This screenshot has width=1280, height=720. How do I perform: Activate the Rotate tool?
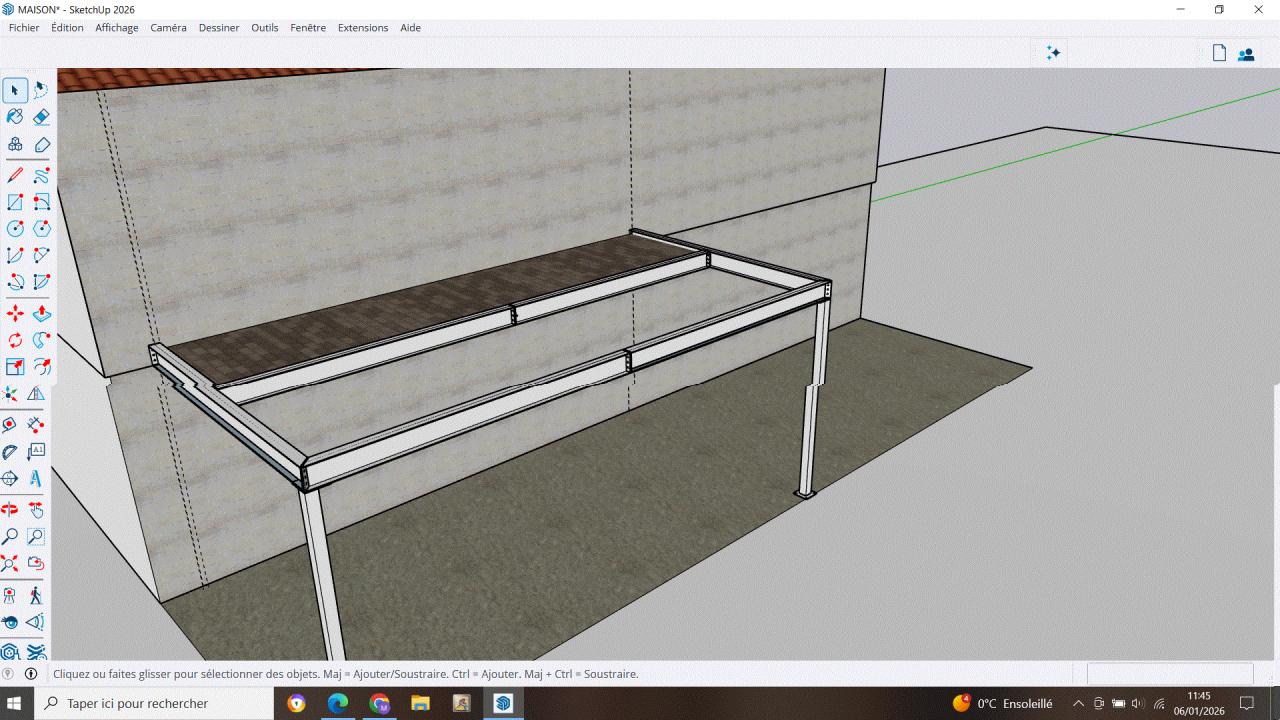click(x=15, y=340)
